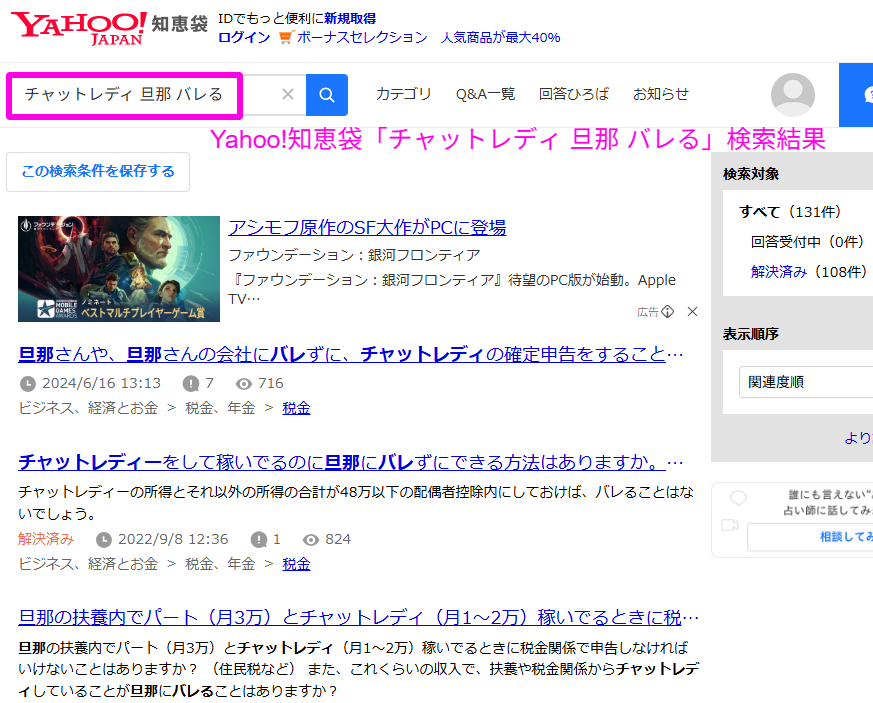Open result 旦那の扶養内でパート（月3万）

coord(359,617)
